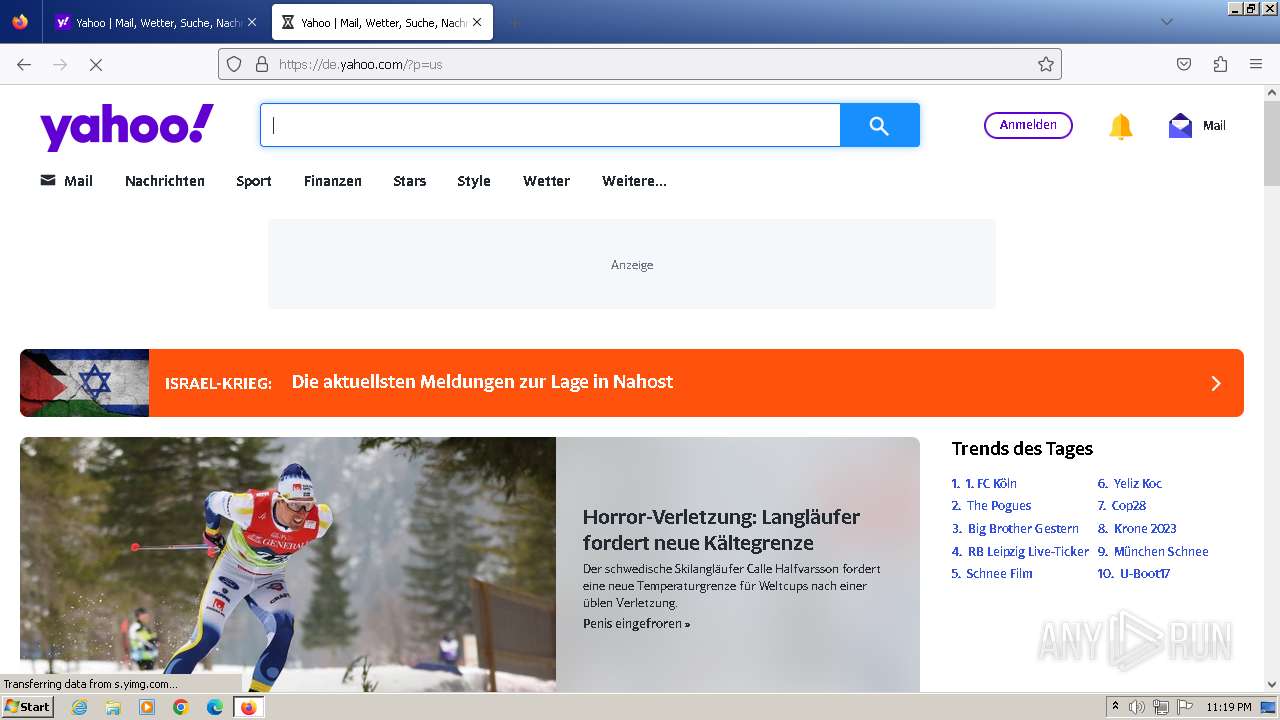Open network tray icon
1280x720 pixels.
[1161, 707]
